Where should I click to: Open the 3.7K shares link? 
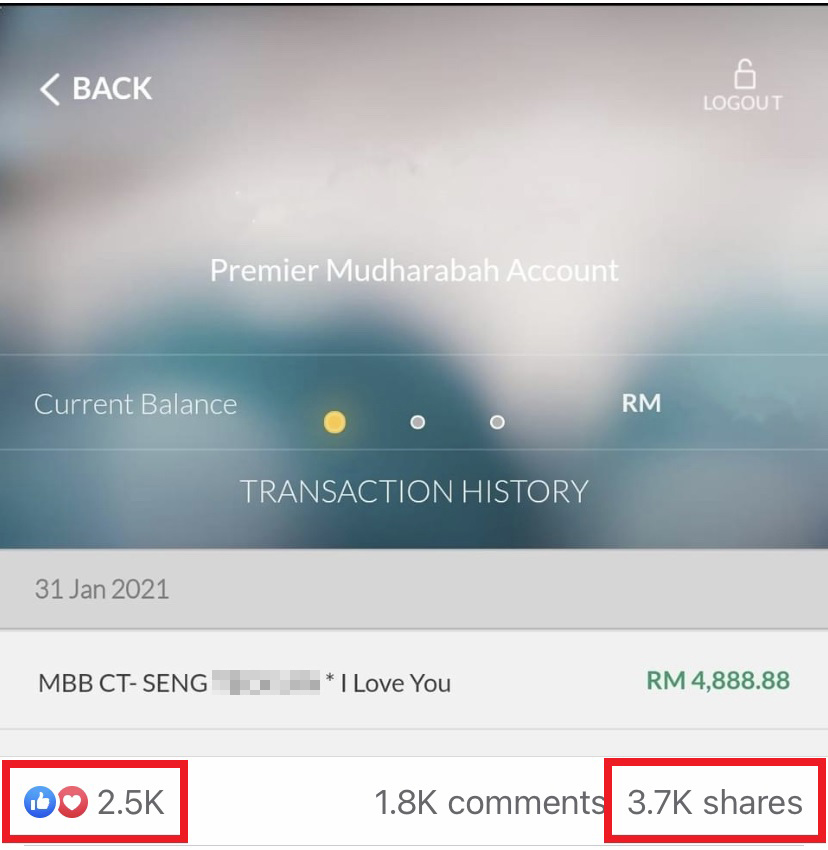pyautogui.click(x=715, y=803)
